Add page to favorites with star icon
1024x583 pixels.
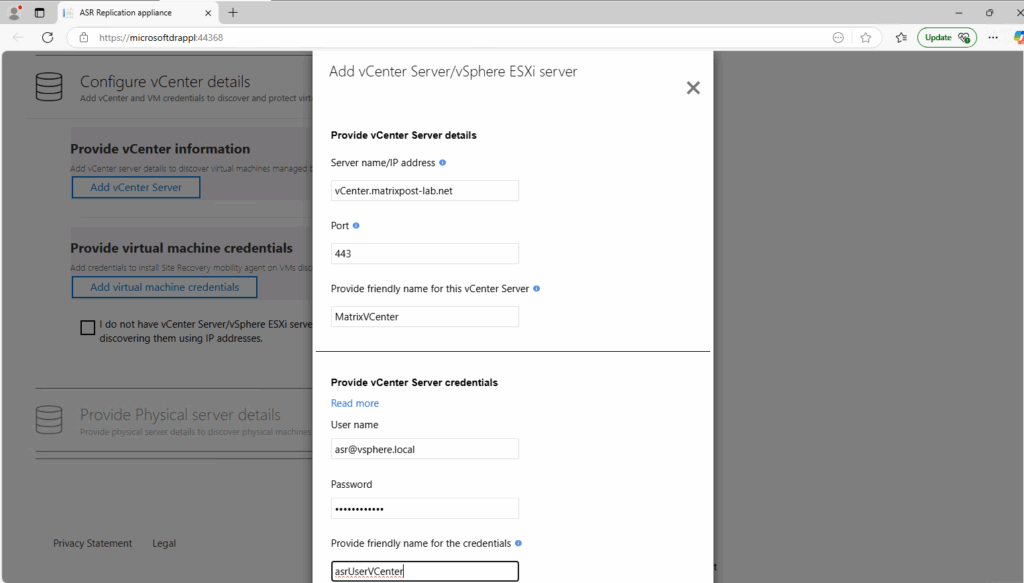pyautogui.click(x=866, y=37)
